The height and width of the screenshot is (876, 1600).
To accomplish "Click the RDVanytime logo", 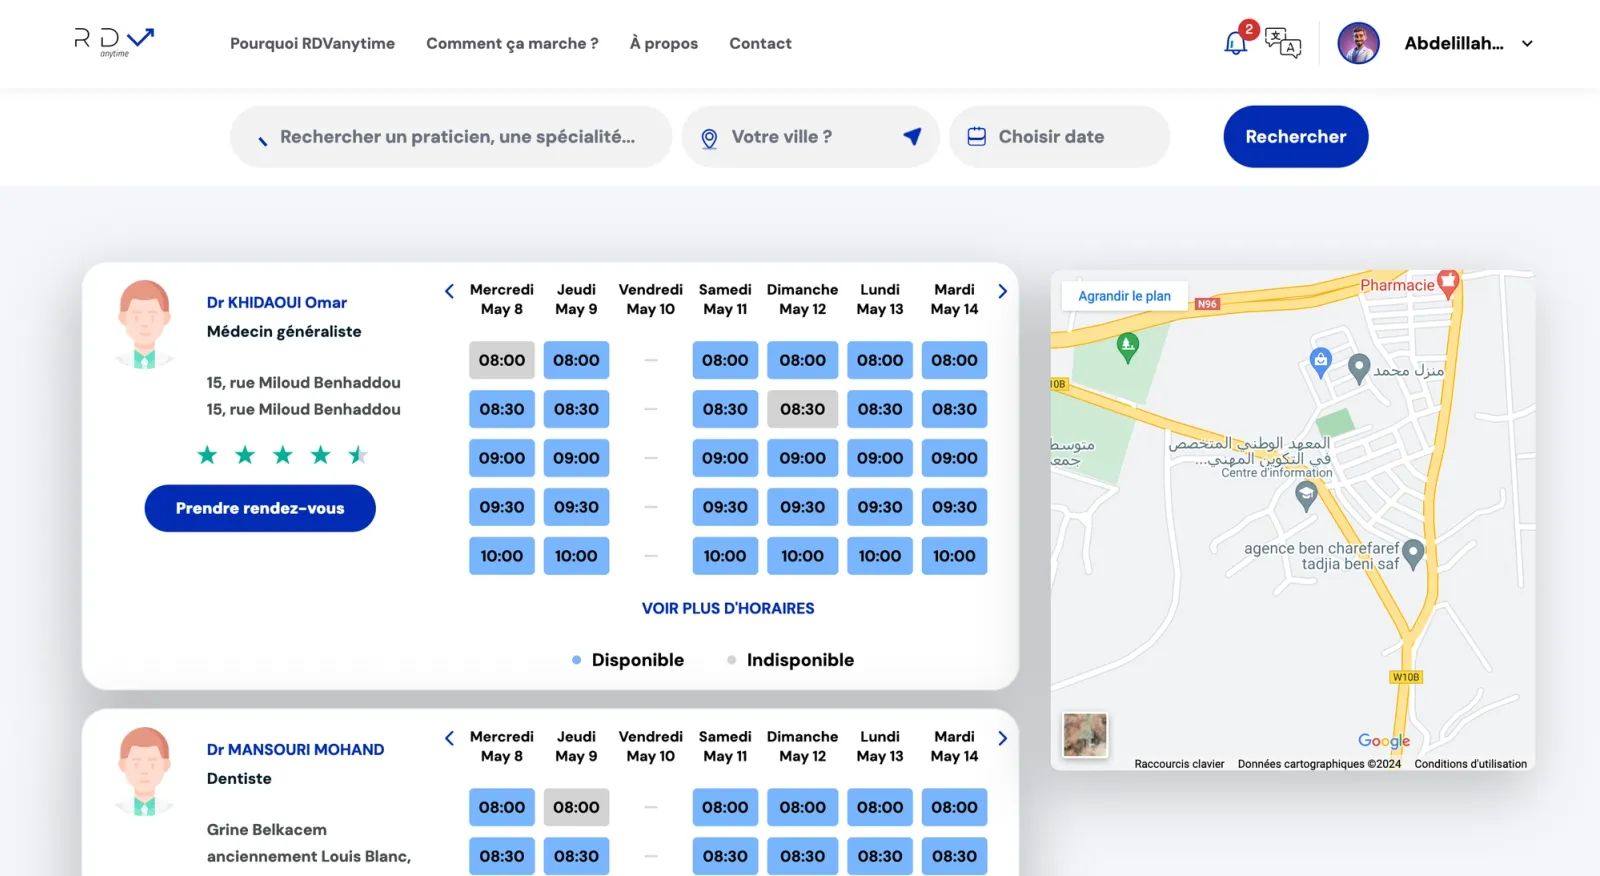I will pos(114,42).
